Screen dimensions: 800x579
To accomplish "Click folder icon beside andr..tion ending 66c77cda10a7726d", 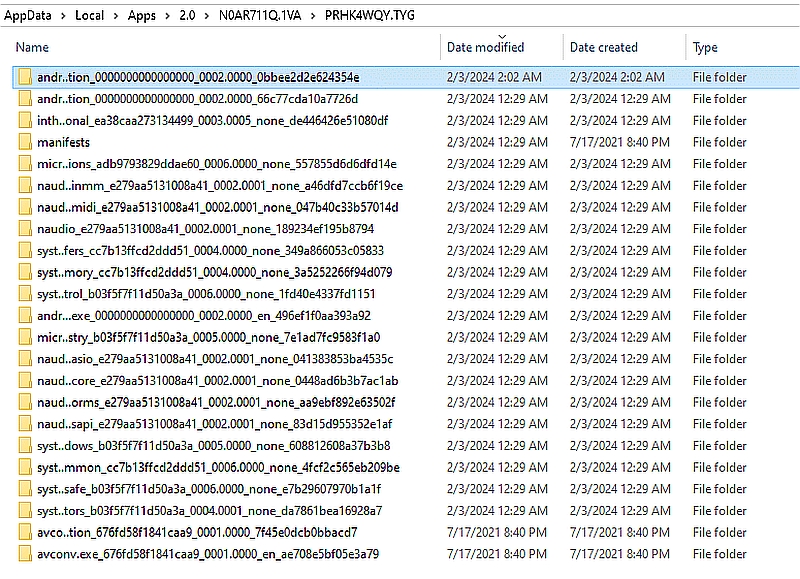I will click(x=24, y=98).
